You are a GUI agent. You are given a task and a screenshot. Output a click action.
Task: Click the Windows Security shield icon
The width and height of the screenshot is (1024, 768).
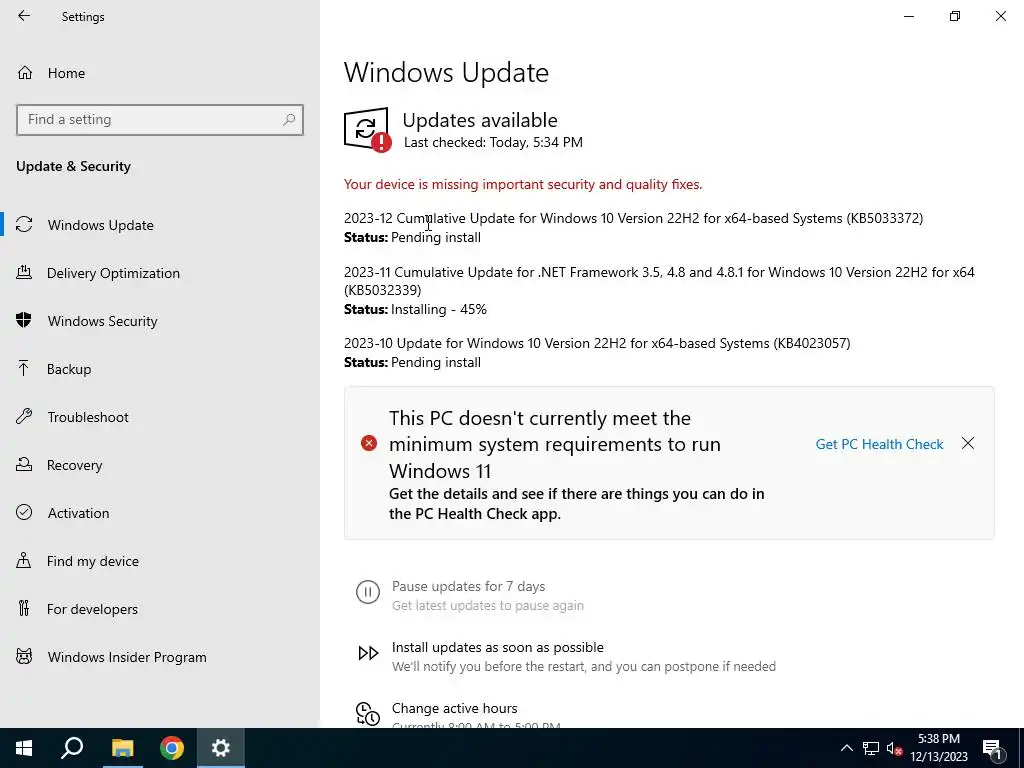coord(24,320)
